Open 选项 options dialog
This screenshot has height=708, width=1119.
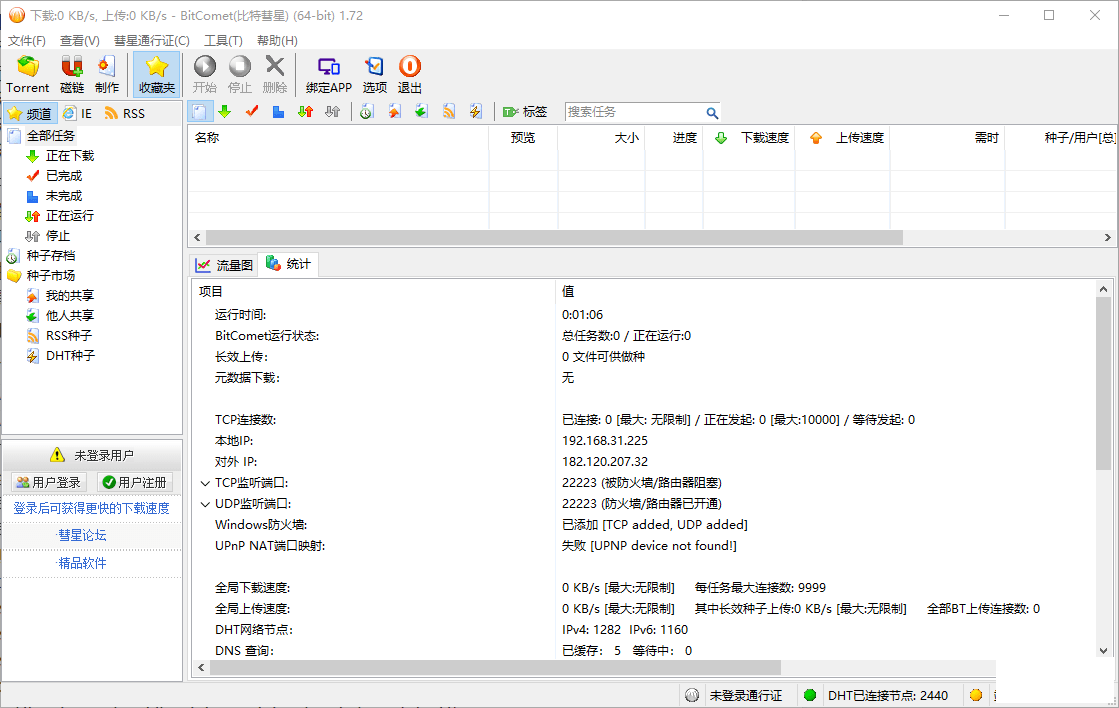pyautogui.click(x=375, y=74)
